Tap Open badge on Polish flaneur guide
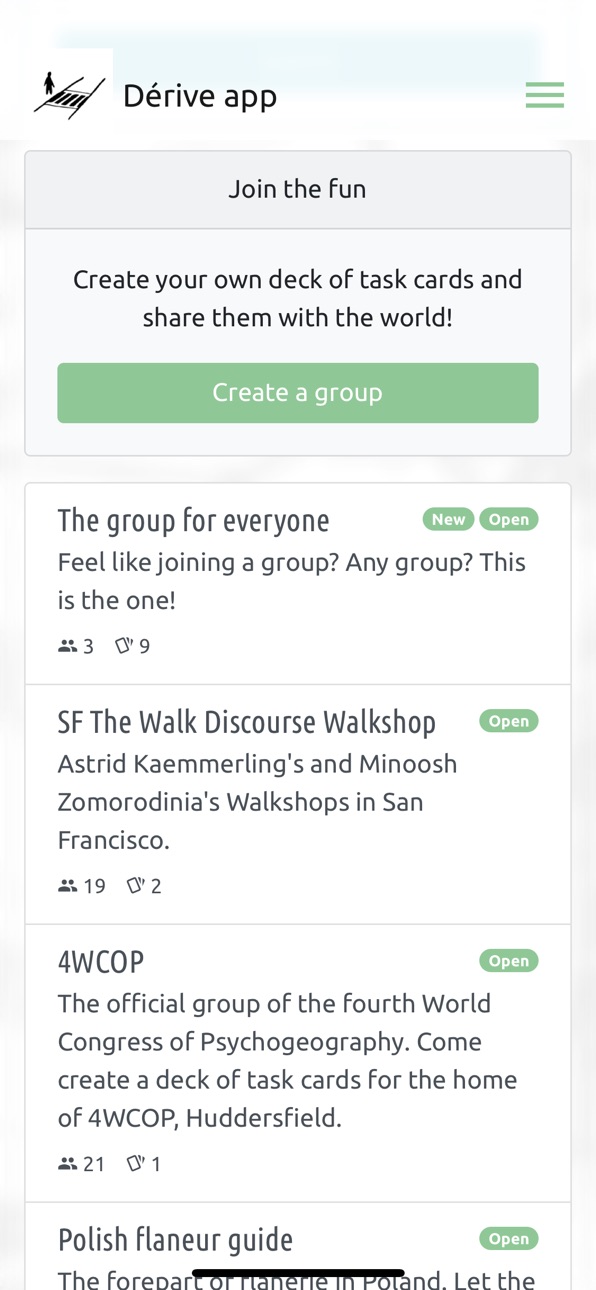The width and height of the screenshot is (596, 1290). (x=509, y=1239)
